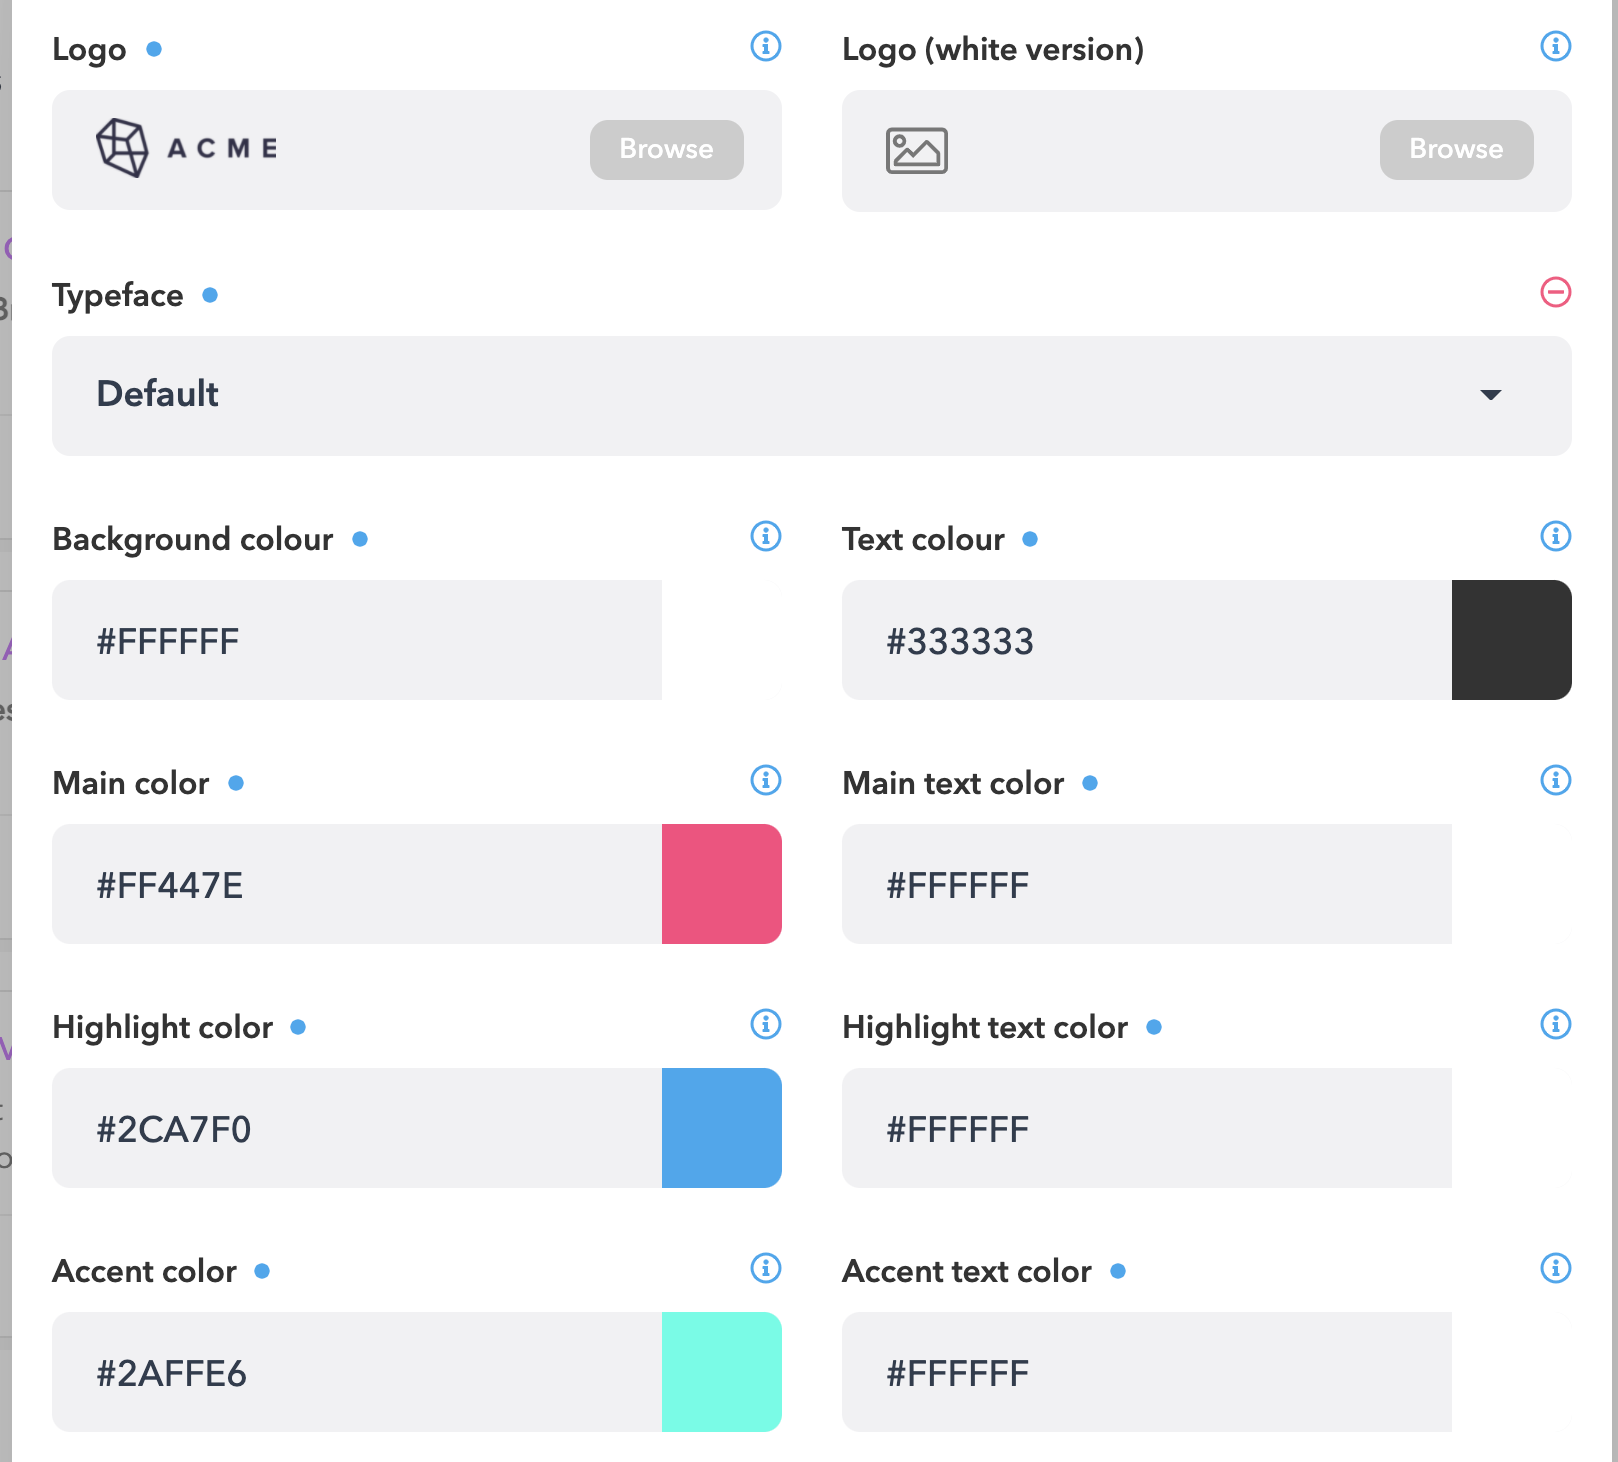Viewport: 1618px width, 1462px height.
Task: Open the Typeface Default dropdown
Action: click(x=812, y=396)
